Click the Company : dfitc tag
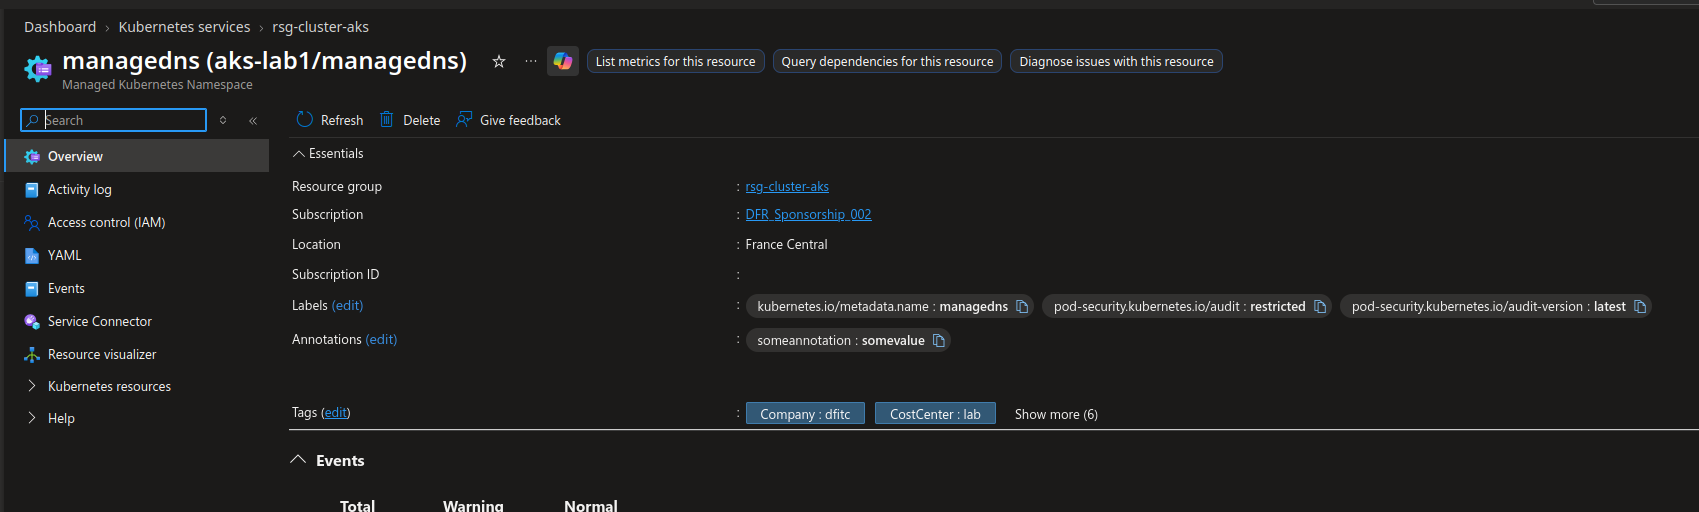The image size is (1699, 512). pyautogui.click(x=805, y=413)
